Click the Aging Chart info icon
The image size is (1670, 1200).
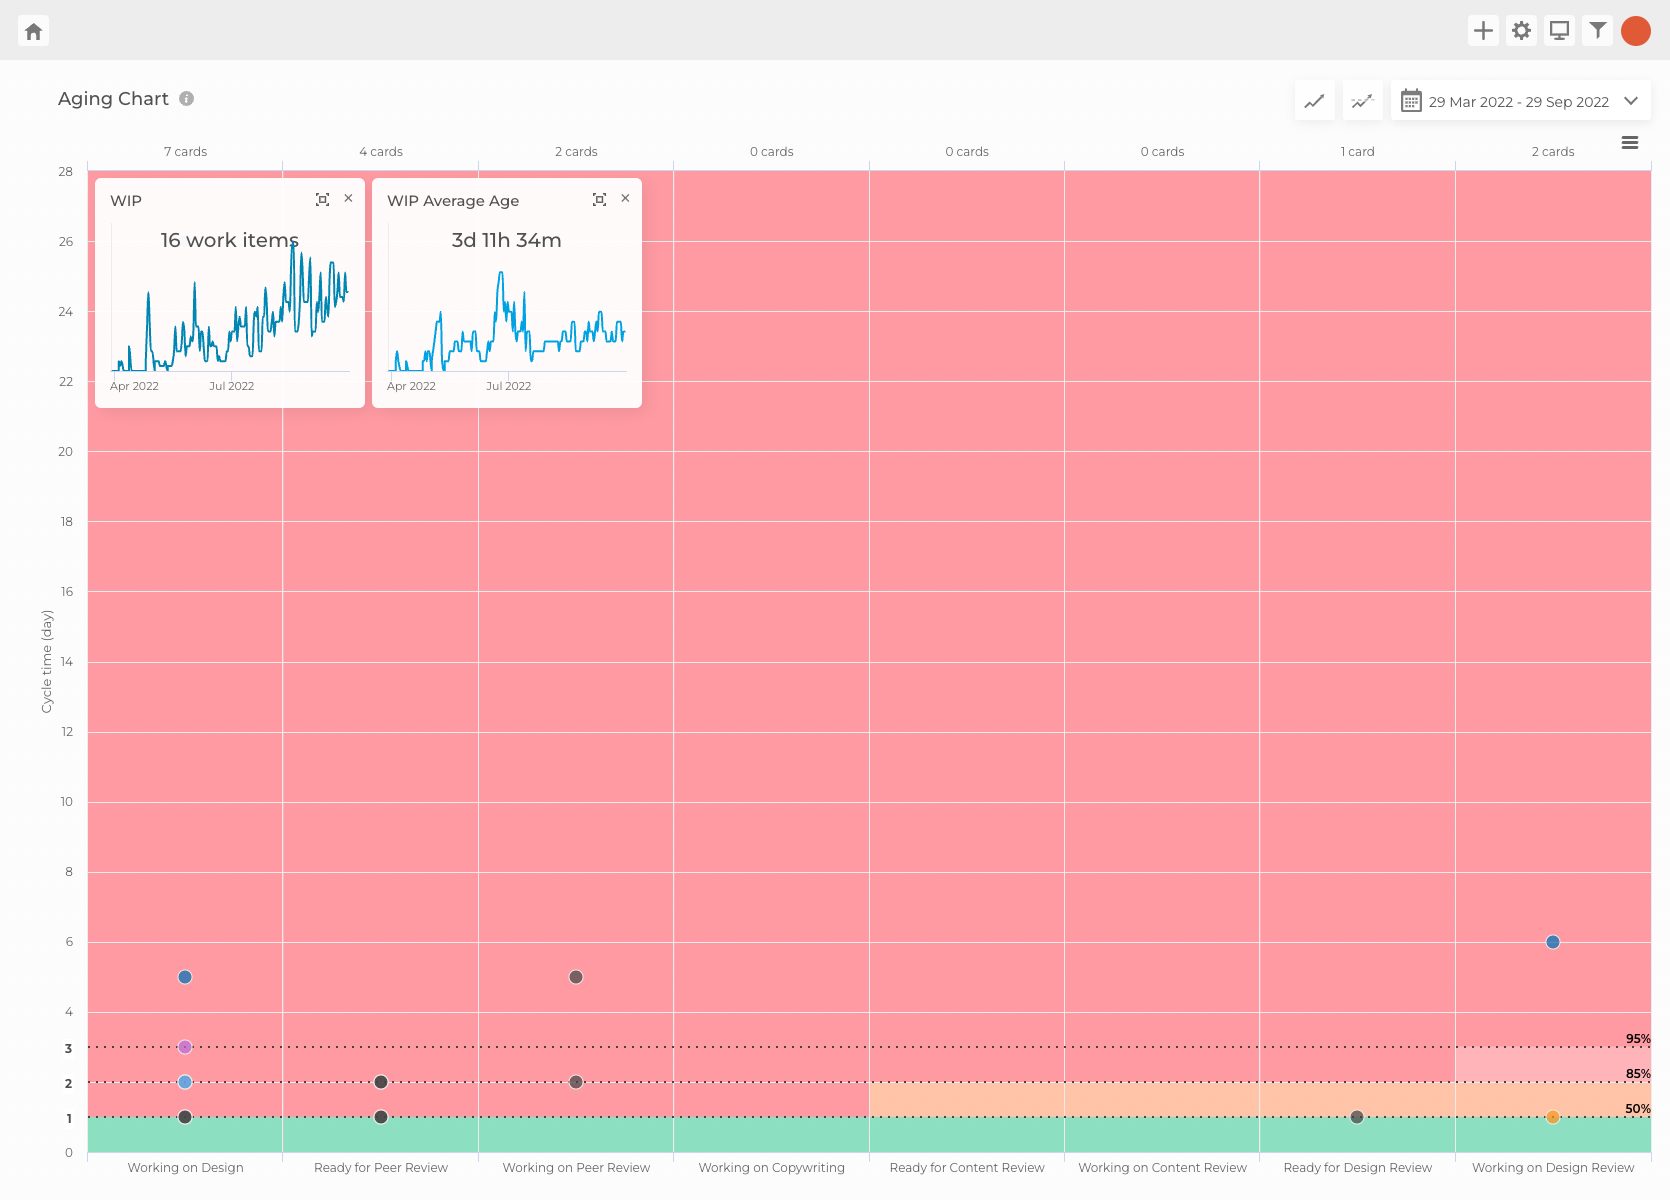[x=187, y=99]
